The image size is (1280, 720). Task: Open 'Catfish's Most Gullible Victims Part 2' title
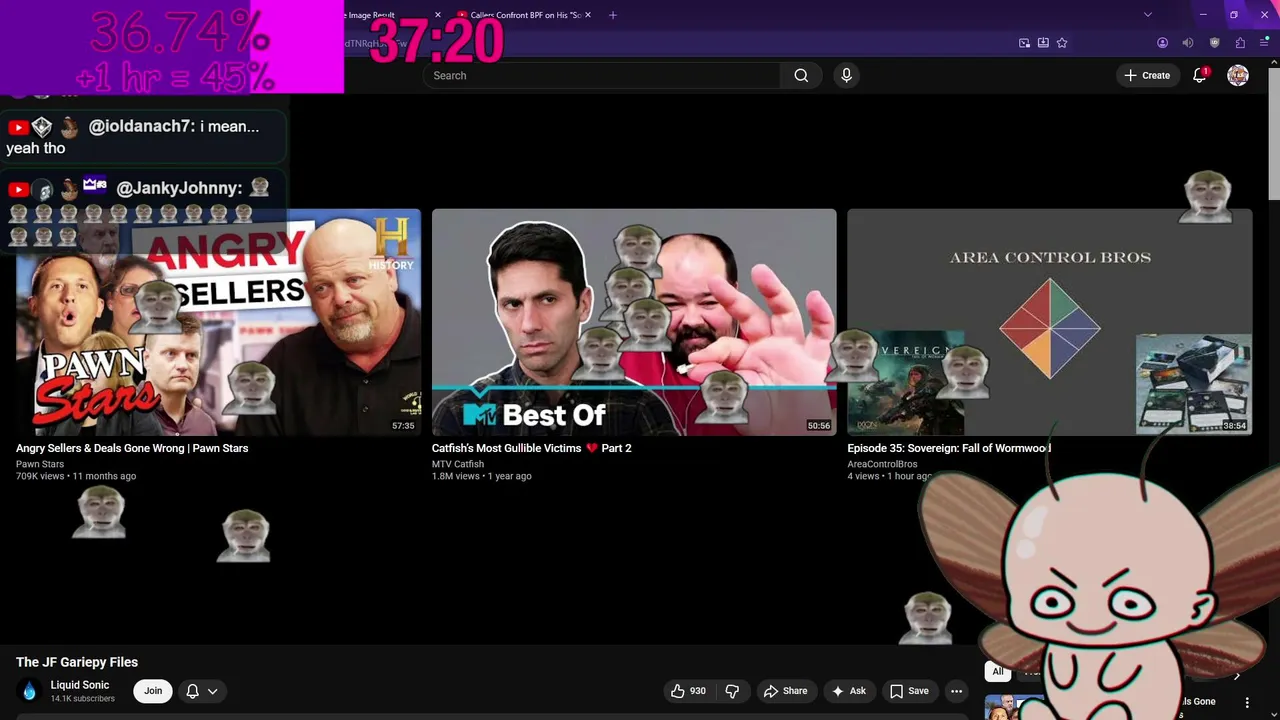[531, 448]
